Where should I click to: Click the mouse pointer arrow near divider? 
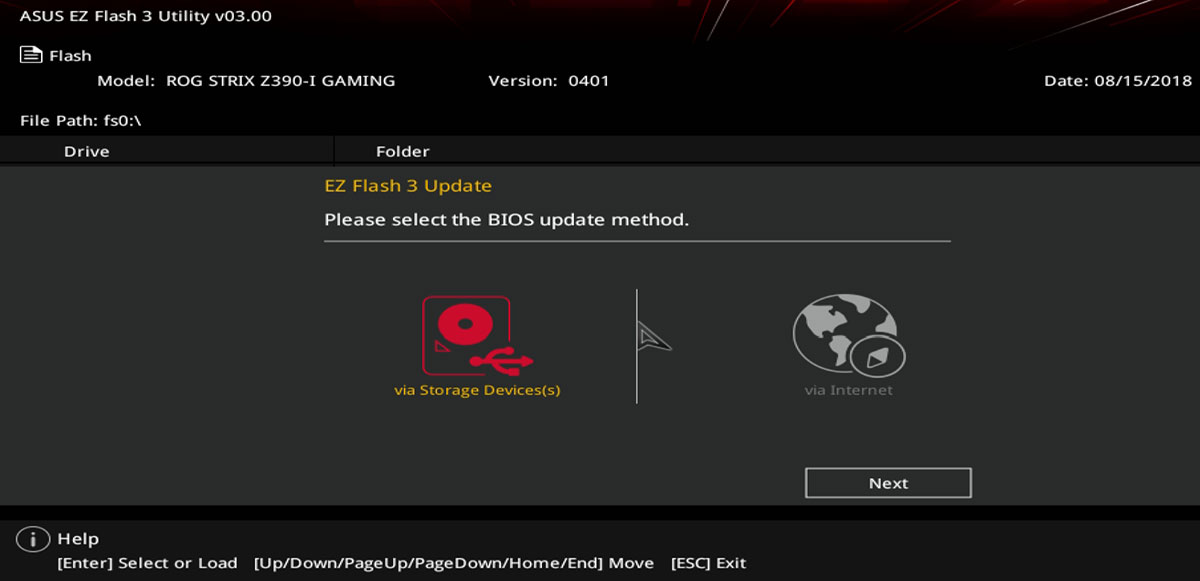point(654,337)
